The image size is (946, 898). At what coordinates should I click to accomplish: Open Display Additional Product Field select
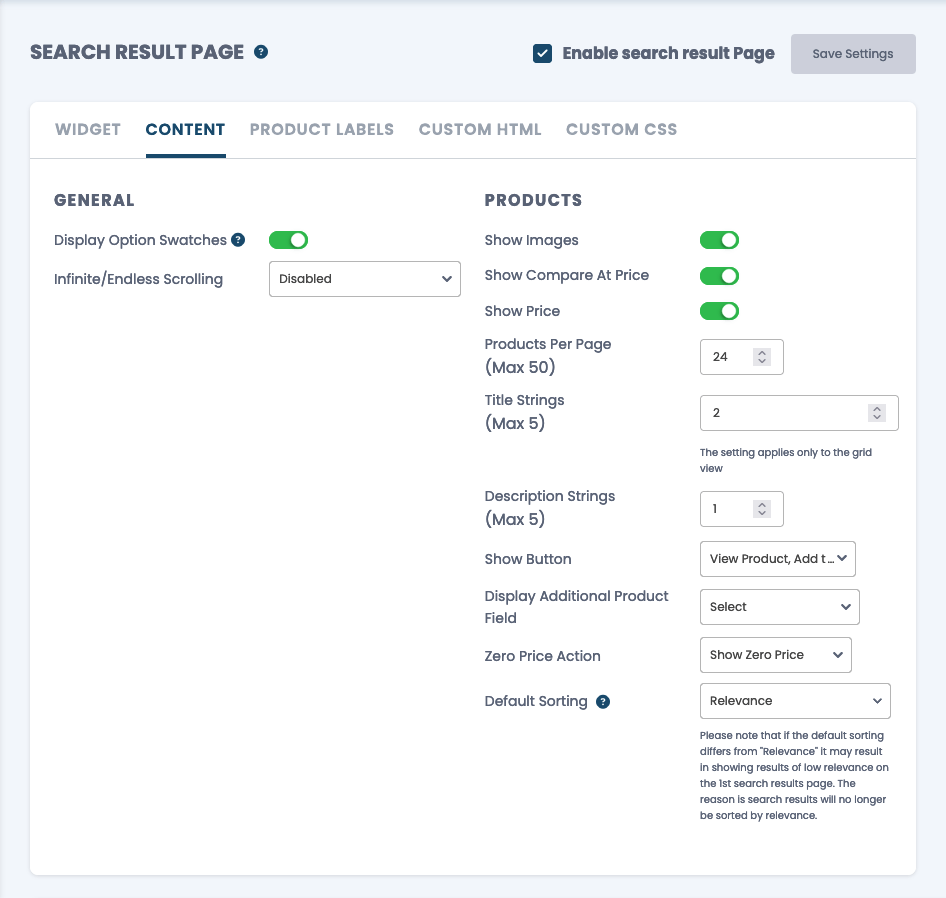pyautogui.click(x=779, y=607)
